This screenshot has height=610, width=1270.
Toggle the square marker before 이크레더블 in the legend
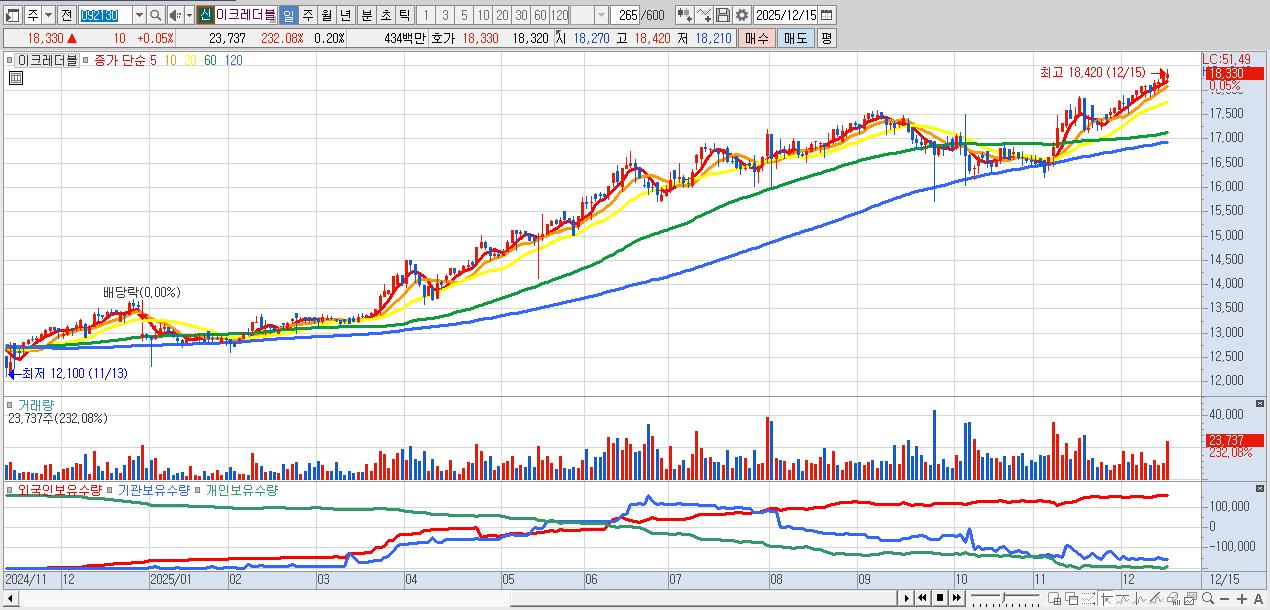point(12,60)
